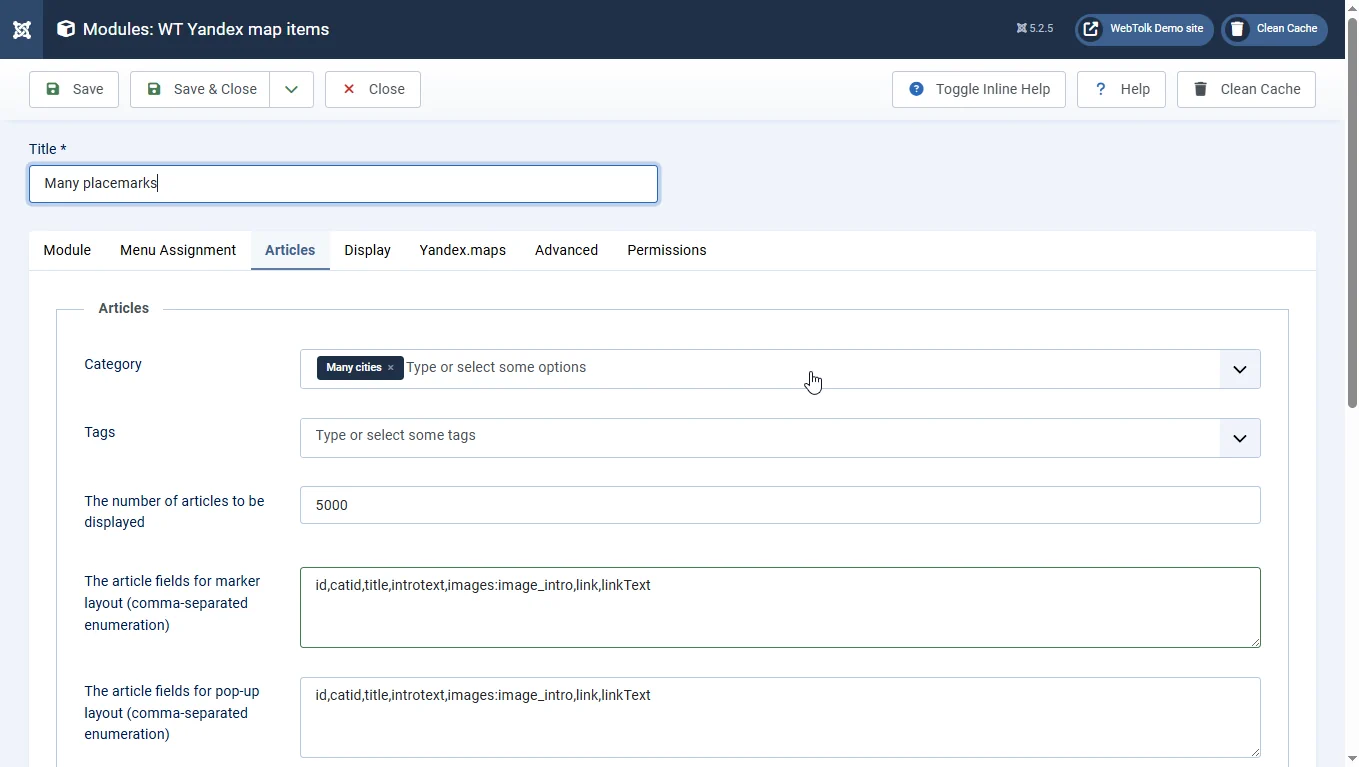Click the Many cities chip label
This screenshot has height=767, width=1359.
click(354, 367)
